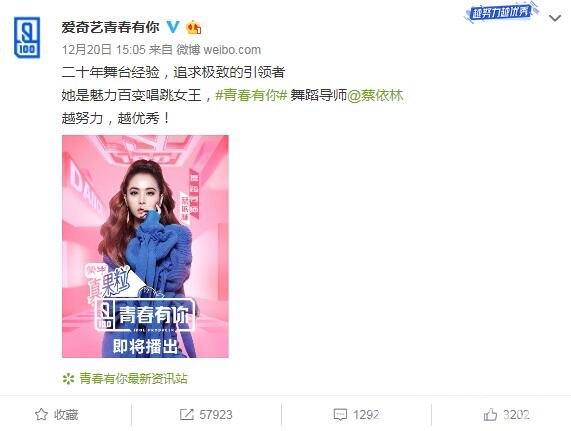
Task: Enlarge the pink poster image thumbnail
Action: tap(145, 246)
